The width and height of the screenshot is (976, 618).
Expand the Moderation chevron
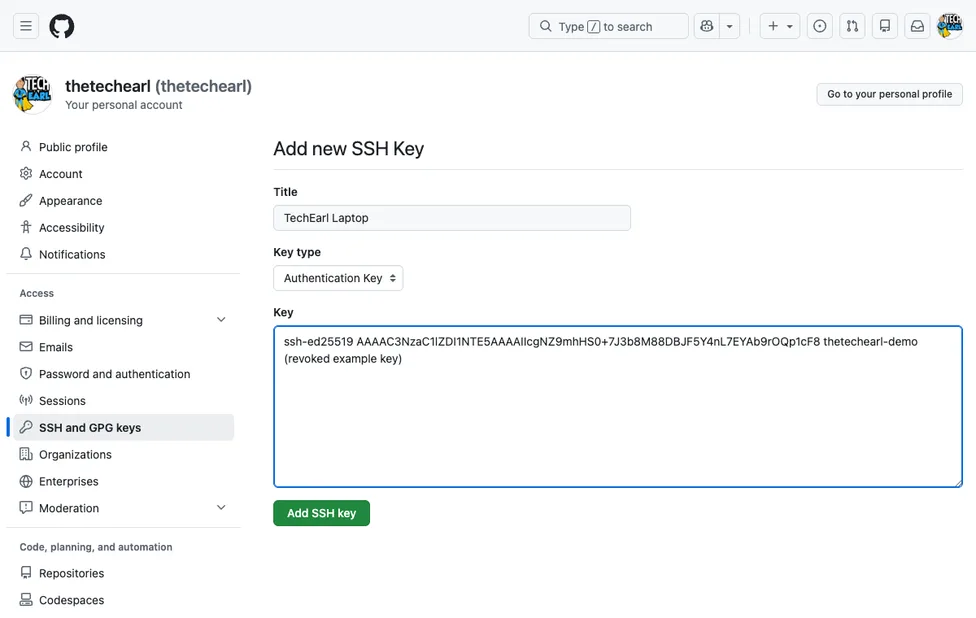coord(221,508)
